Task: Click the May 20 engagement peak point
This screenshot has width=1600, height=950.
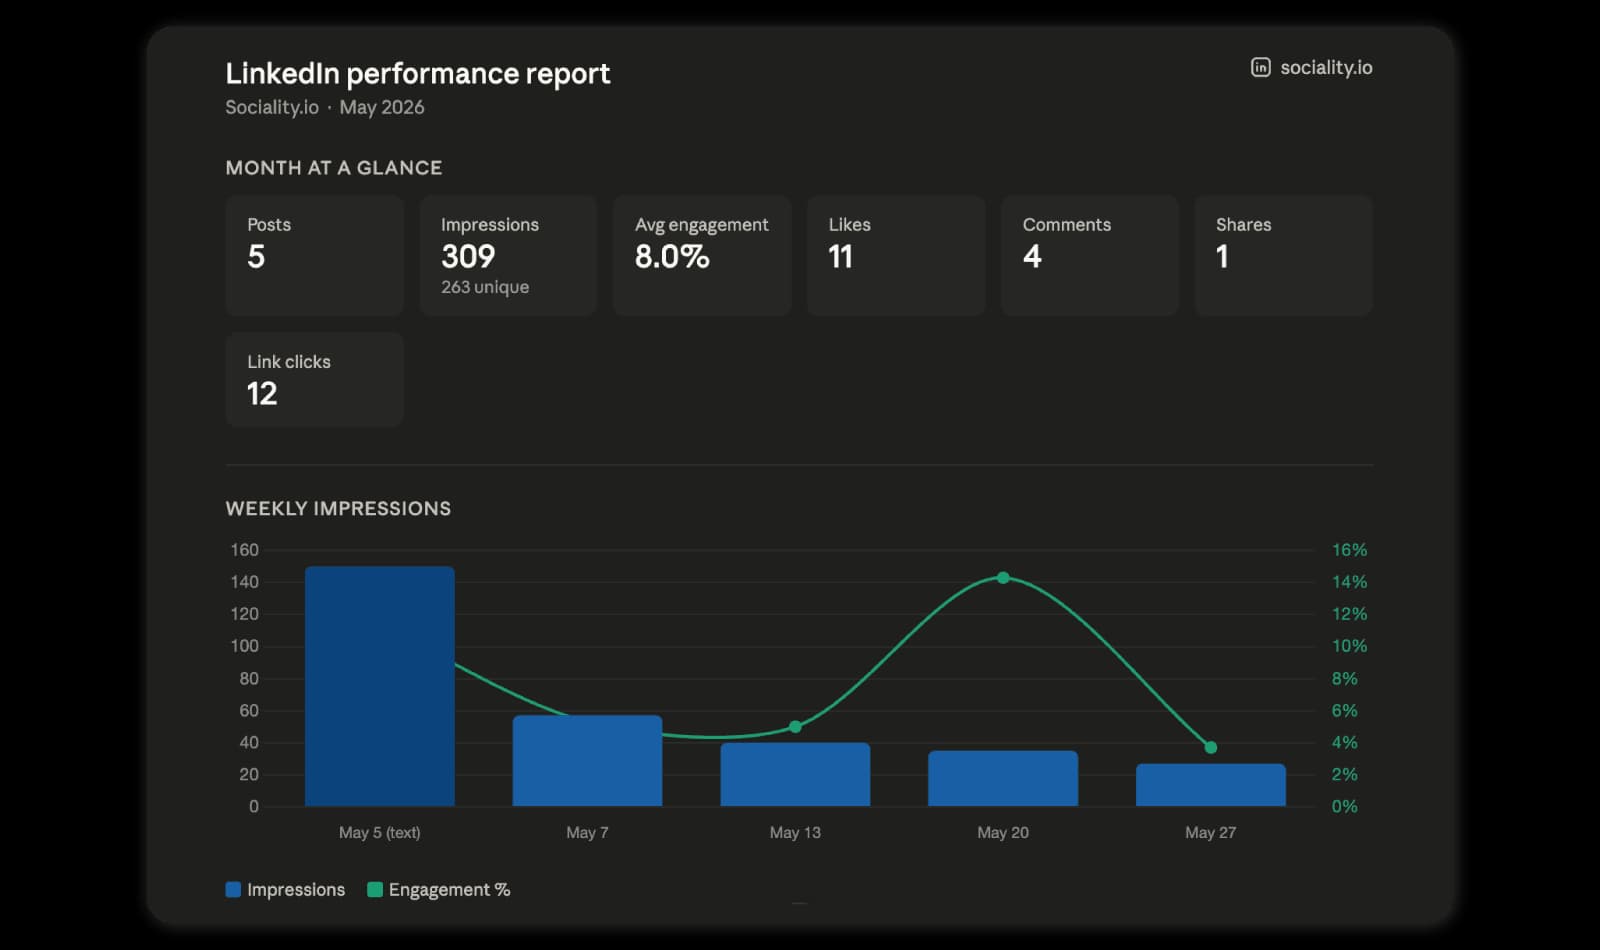Action: click(1003, 578)
